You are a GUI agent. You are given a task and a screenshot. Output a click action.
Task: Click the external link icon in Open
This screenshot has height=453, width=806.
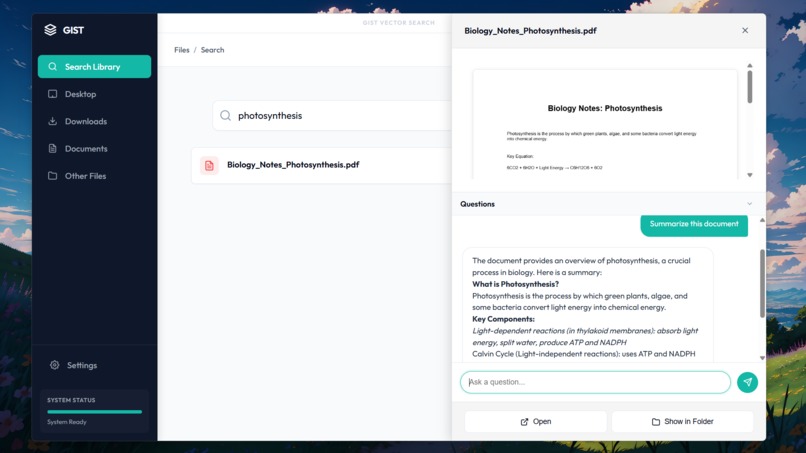(524, 422)
